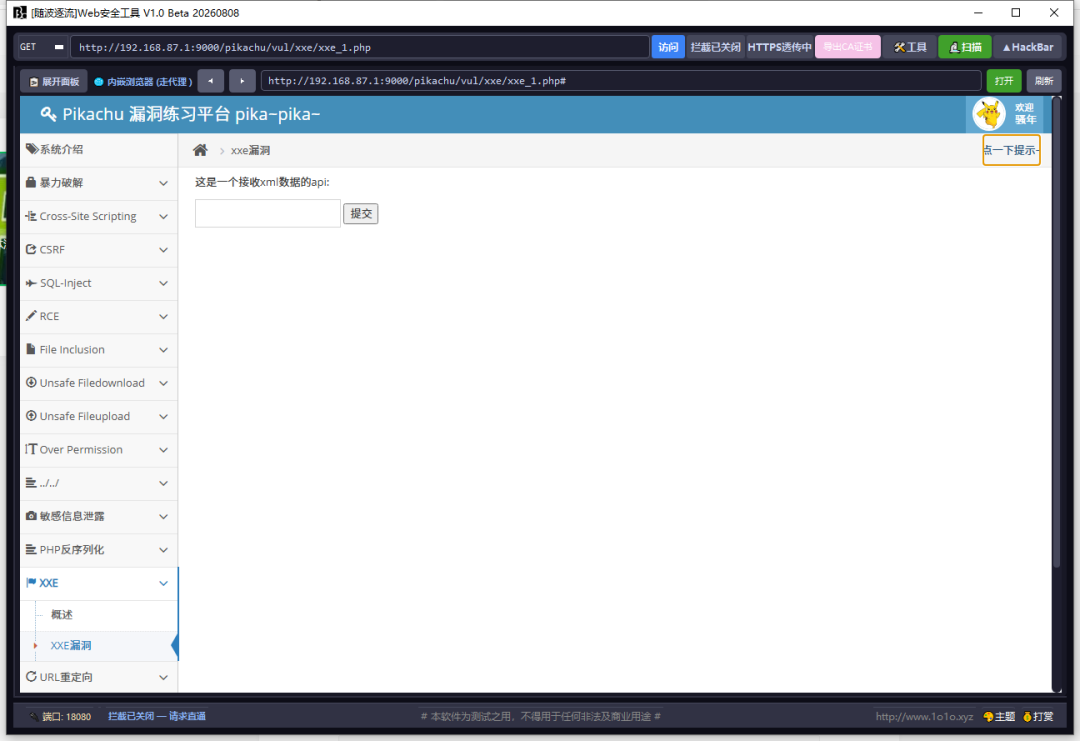Collapse the XXE sidebar section

(98, 583)
